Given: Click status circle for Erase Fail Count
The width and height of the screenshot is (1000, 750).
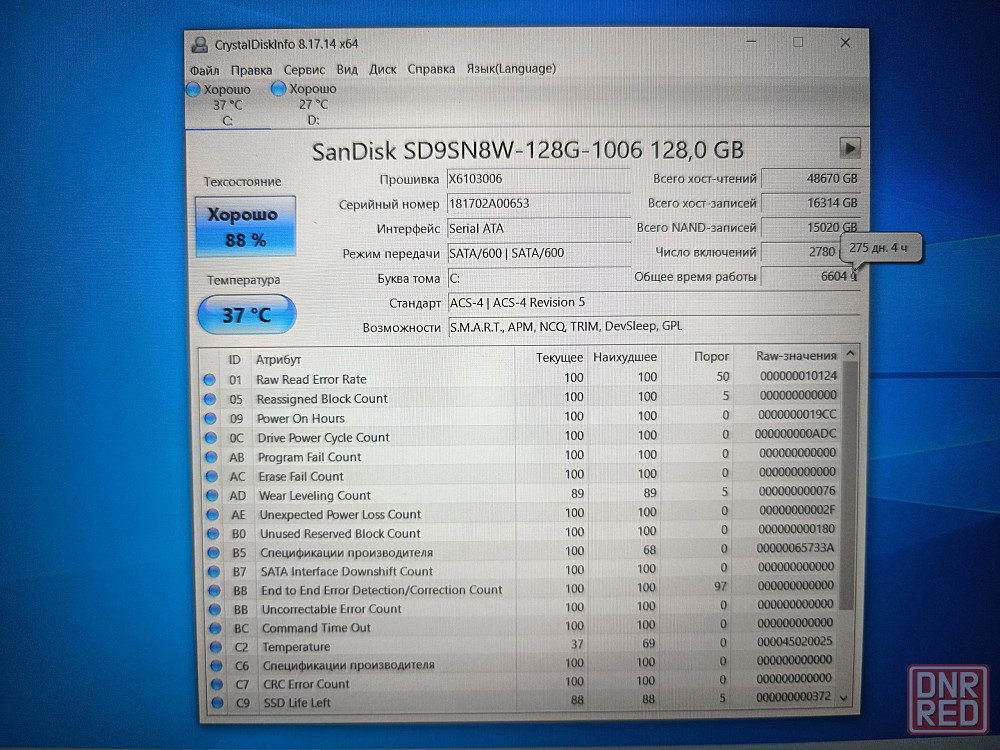Looking at the screenshot, I should click(x=212, y=476).
